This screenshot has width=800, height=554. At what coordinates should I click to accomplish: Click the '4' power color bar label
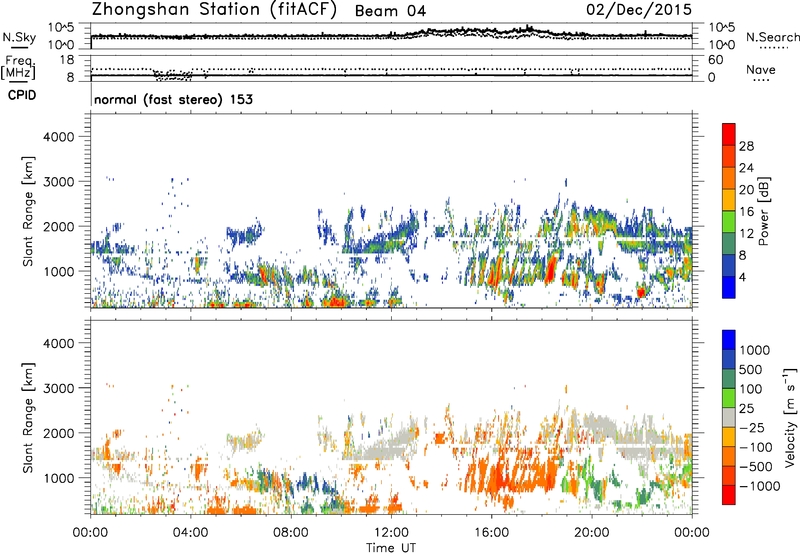click(x=743, y=278)
